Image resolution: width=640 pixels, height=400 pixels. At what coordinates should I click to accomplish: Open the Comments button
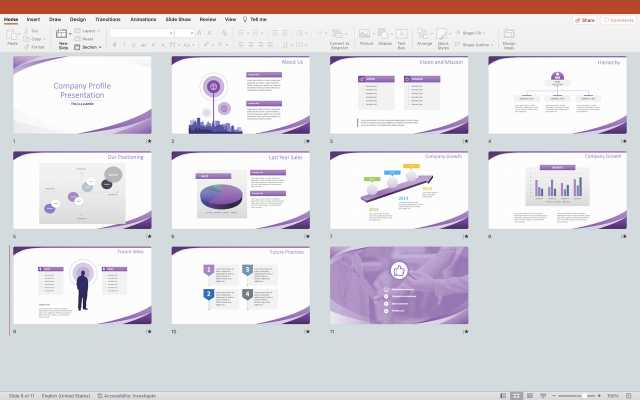coord(620,19)
